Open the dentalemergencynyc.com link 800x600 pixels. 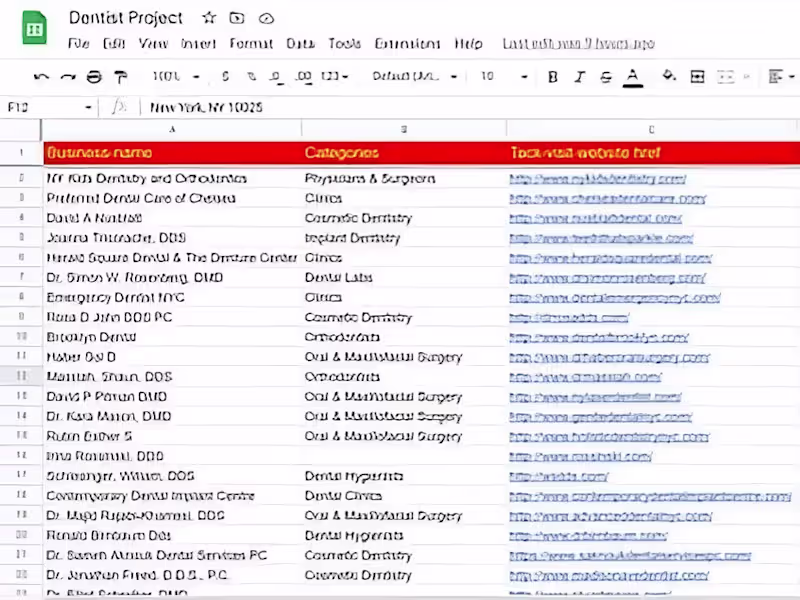(614, 298)
